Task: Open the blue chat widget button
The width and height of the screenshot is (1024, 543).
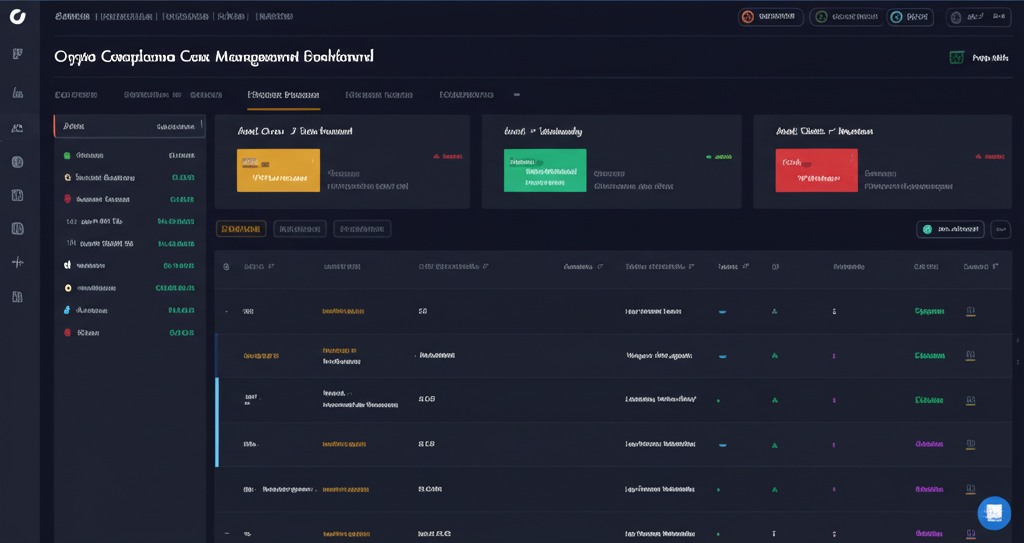Action: [994, 512]
